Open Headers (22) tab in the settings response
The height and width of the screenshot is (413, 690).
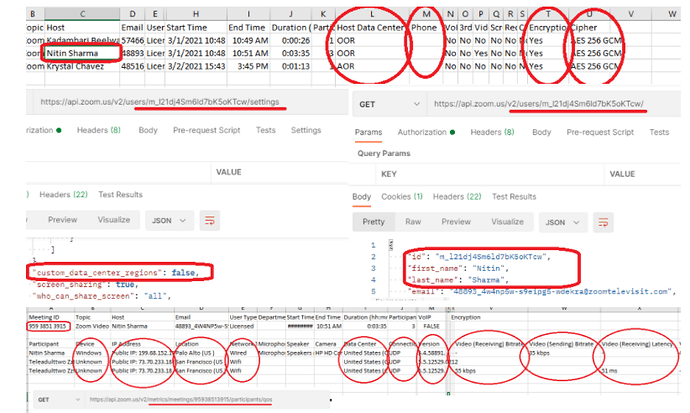pos(63,195)
